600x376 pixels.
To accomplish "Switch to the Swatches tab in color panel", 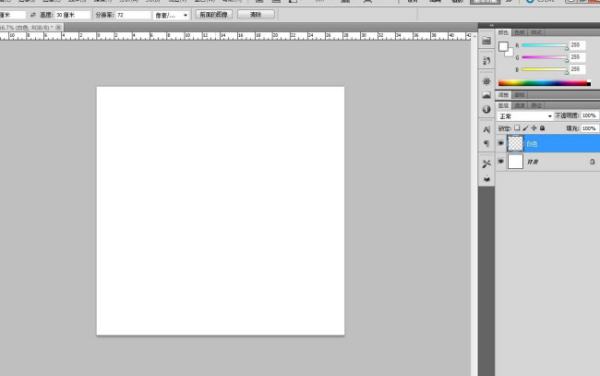I will 519,33.
